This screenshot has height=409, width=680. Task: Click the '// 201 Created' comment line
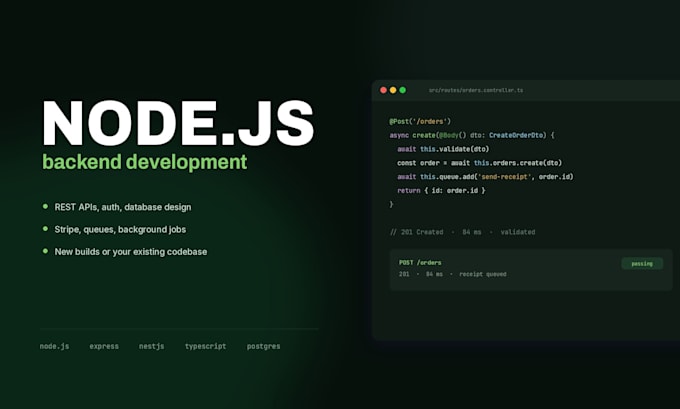462,232
